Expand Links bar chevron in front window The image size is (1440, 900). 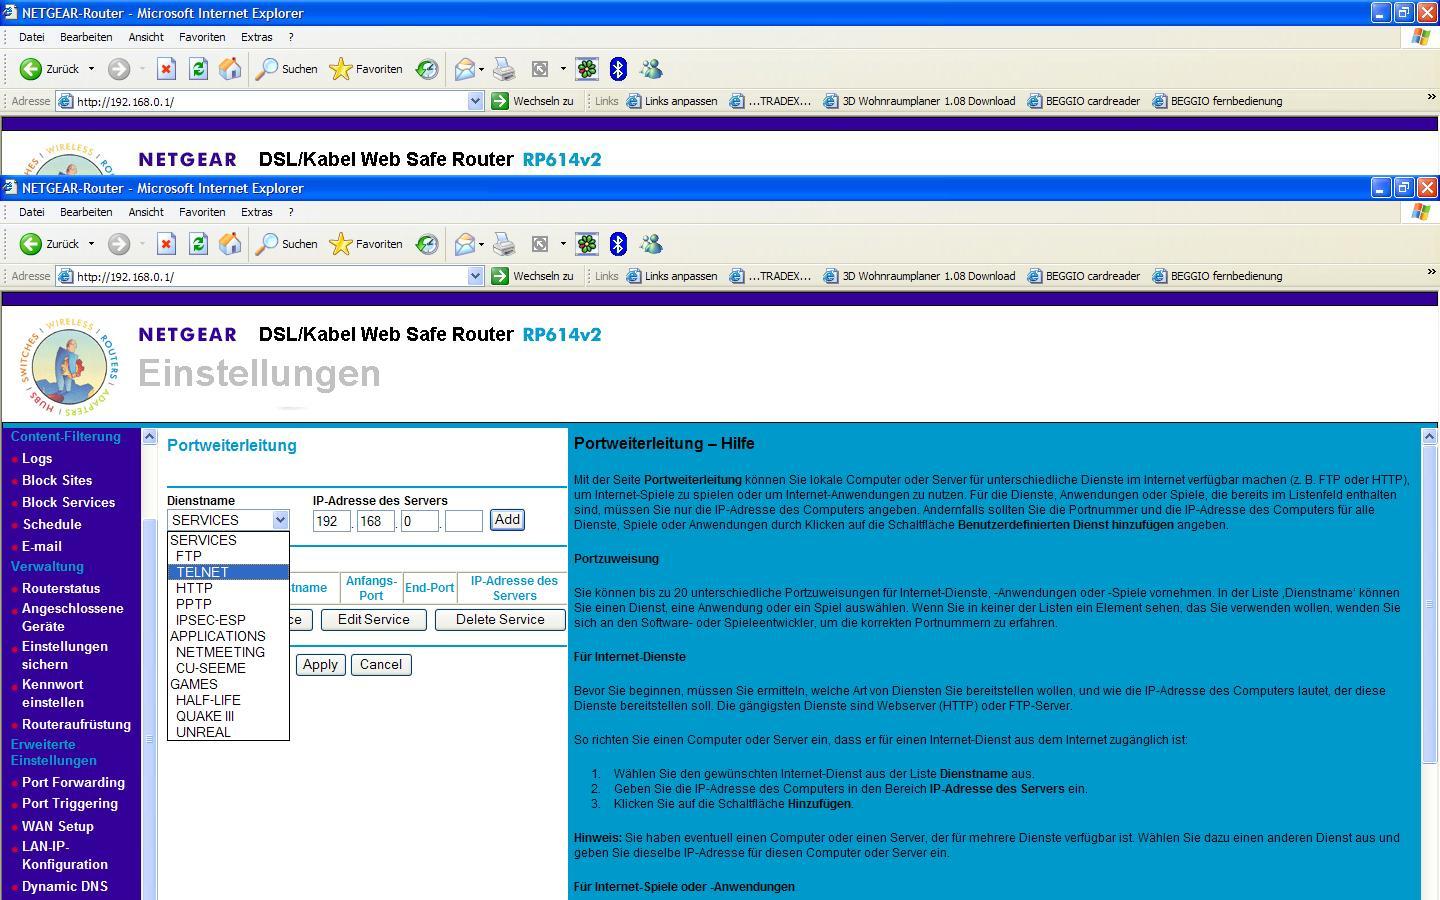(1430, 272)
